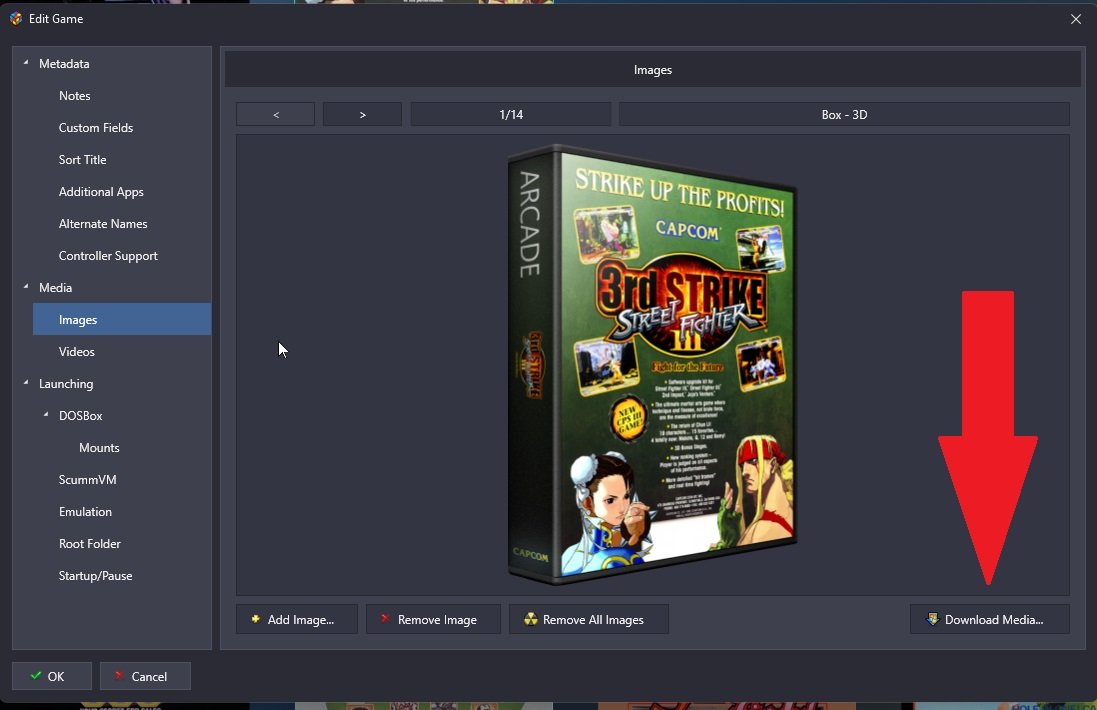Collapse the DOSBox tree node
The image size is (1097, 710).
point(46,415)
